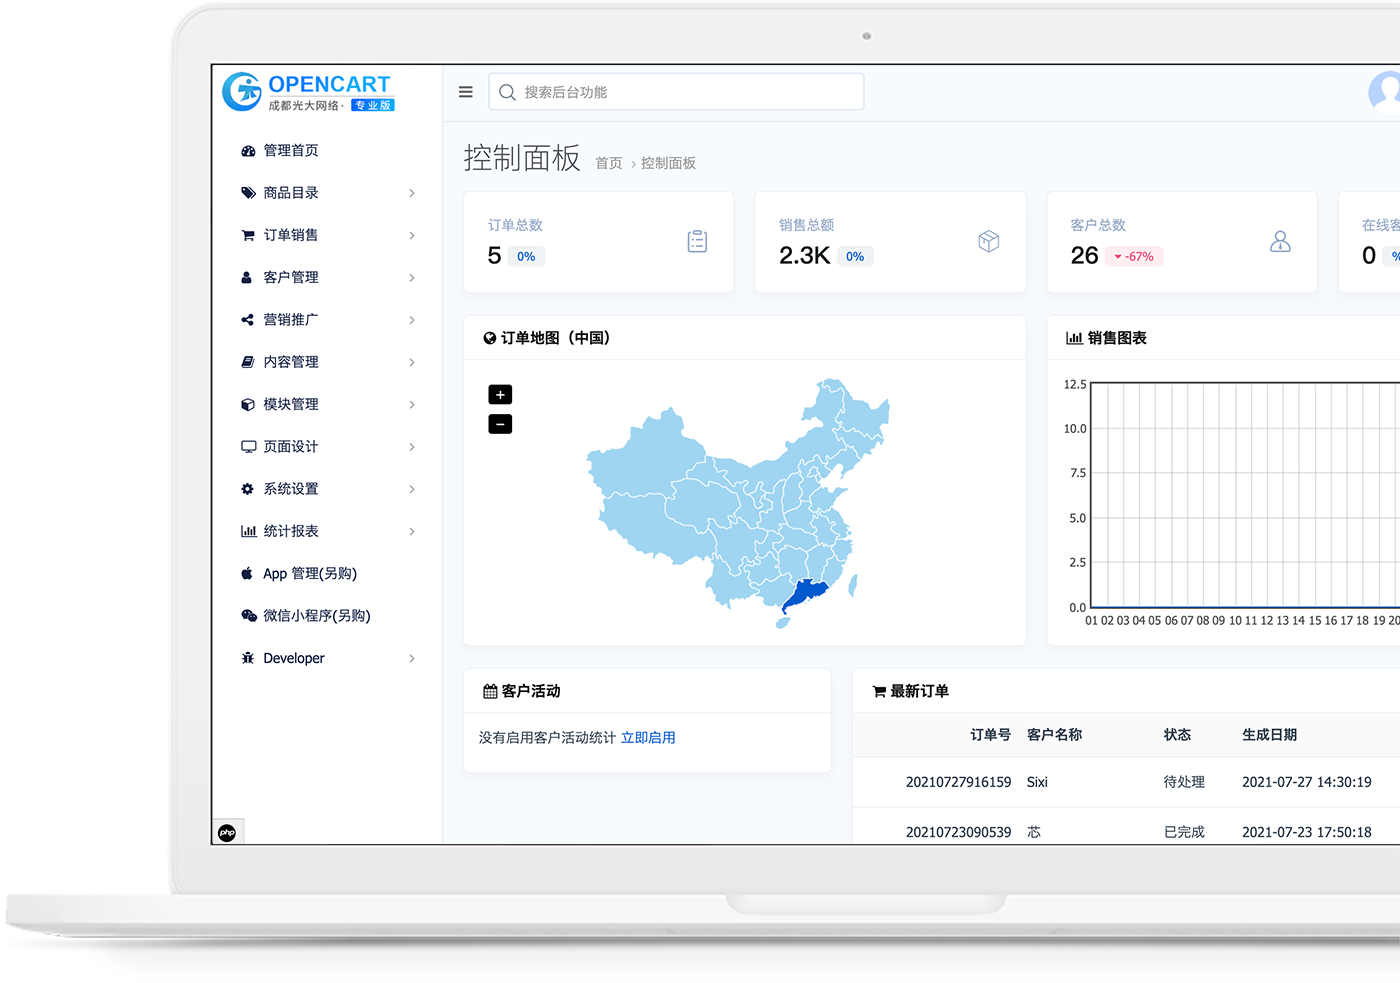The width and height of the screenshot is (1400, 983).
Task: Expand the 系统设置 submenu arrow
Action: tap(411, 489)
